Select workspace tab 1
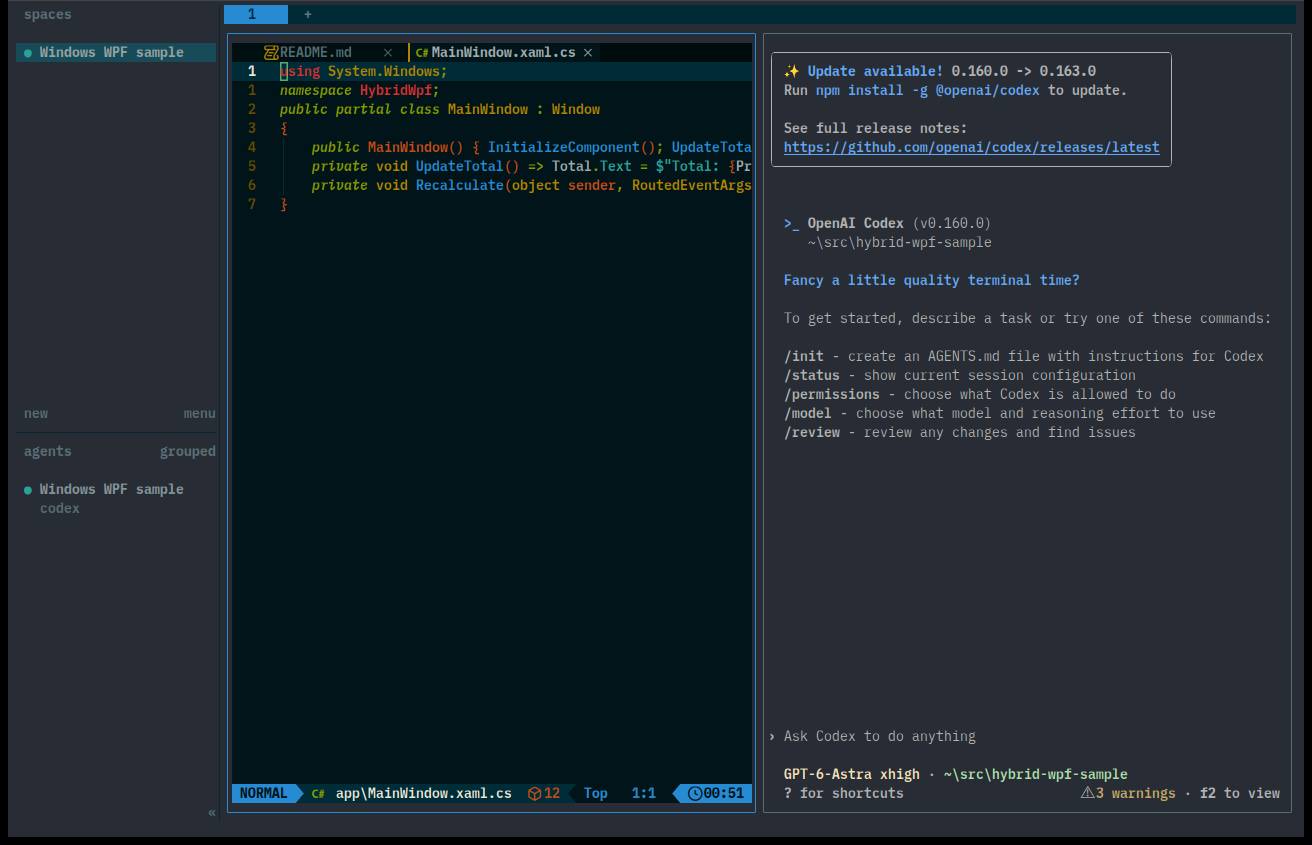The width and height of the screenshot is (1312, 845). click(256, 14)
